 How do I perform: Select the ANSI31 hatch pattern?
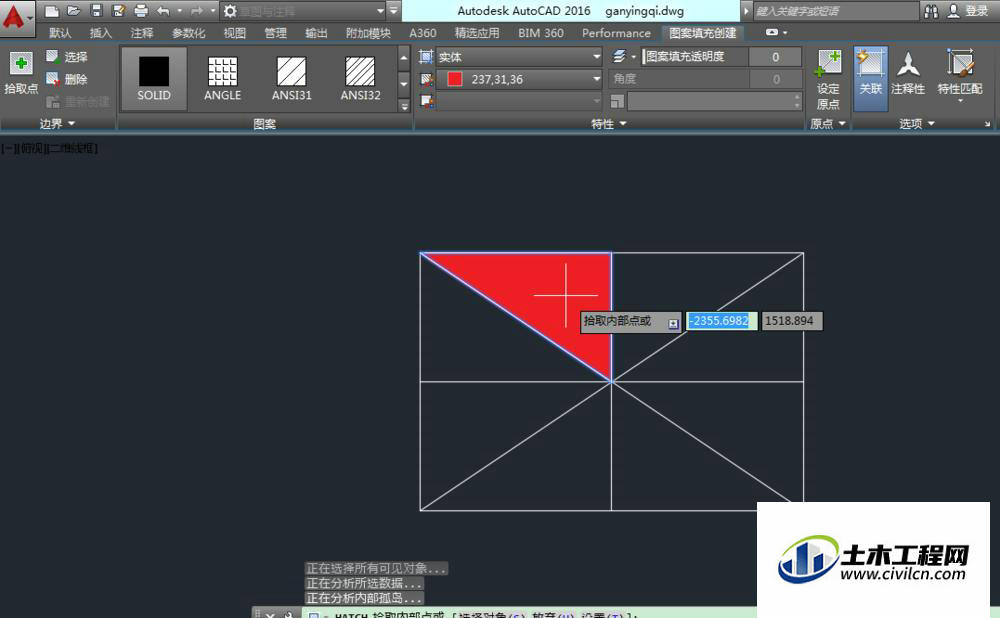click(291, 78)
